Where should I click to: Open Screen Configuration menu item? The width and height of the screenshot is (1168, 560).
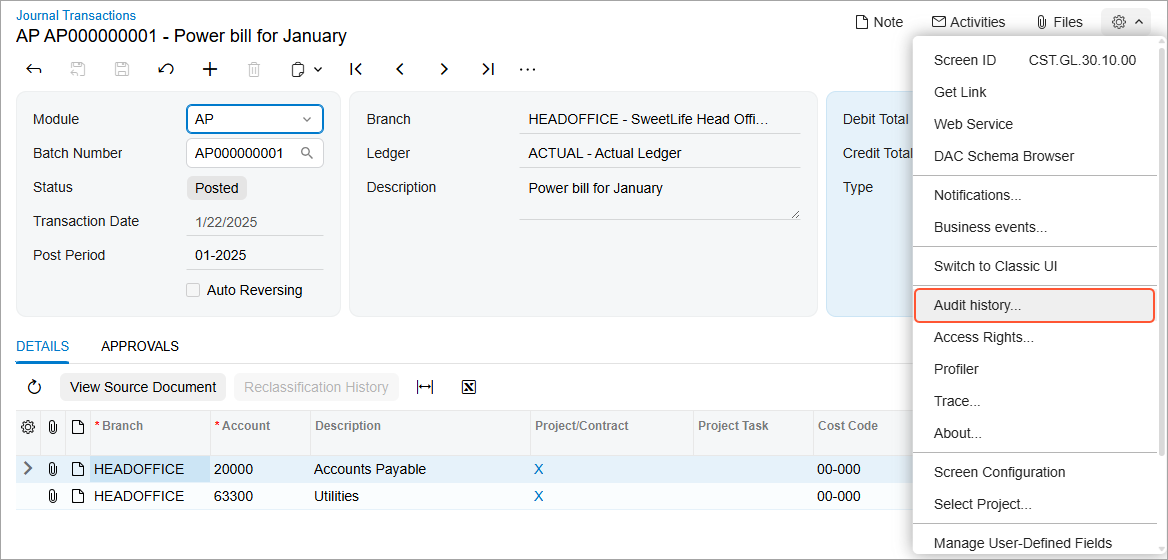pos(1035,472)
